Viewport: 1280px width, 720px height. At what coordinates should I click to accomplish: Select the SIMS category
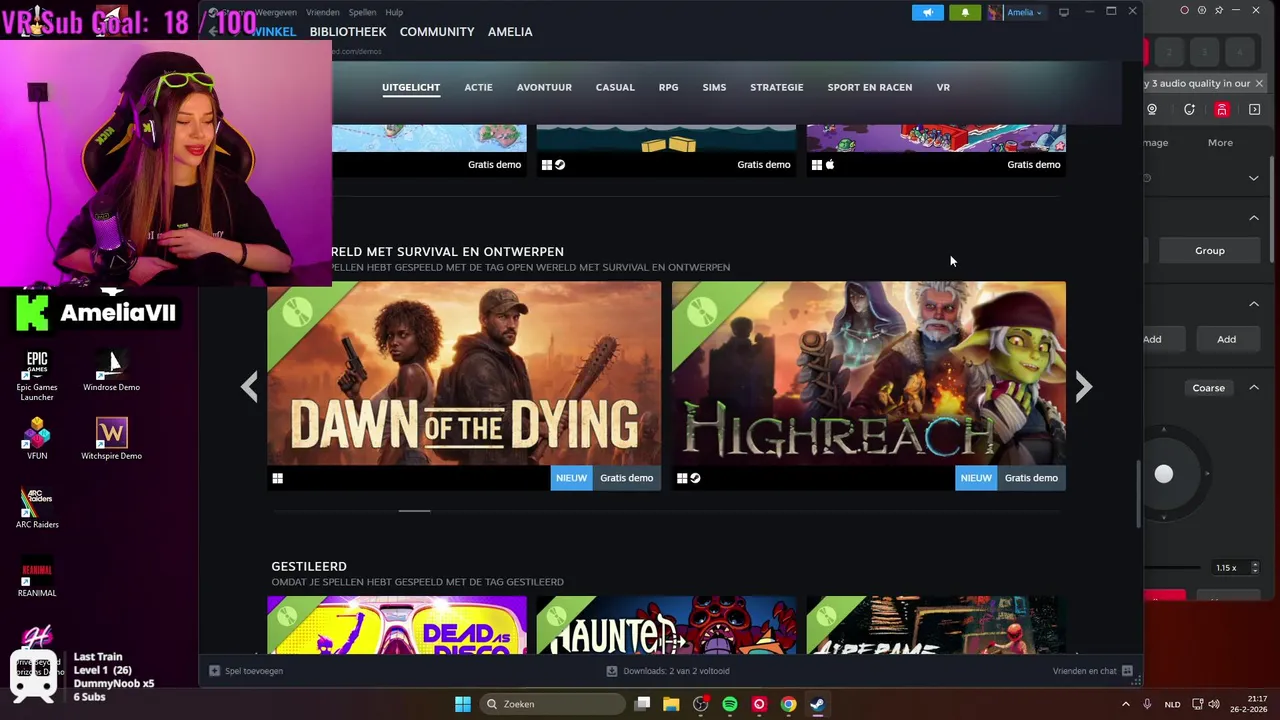click(x=714, y=87)
